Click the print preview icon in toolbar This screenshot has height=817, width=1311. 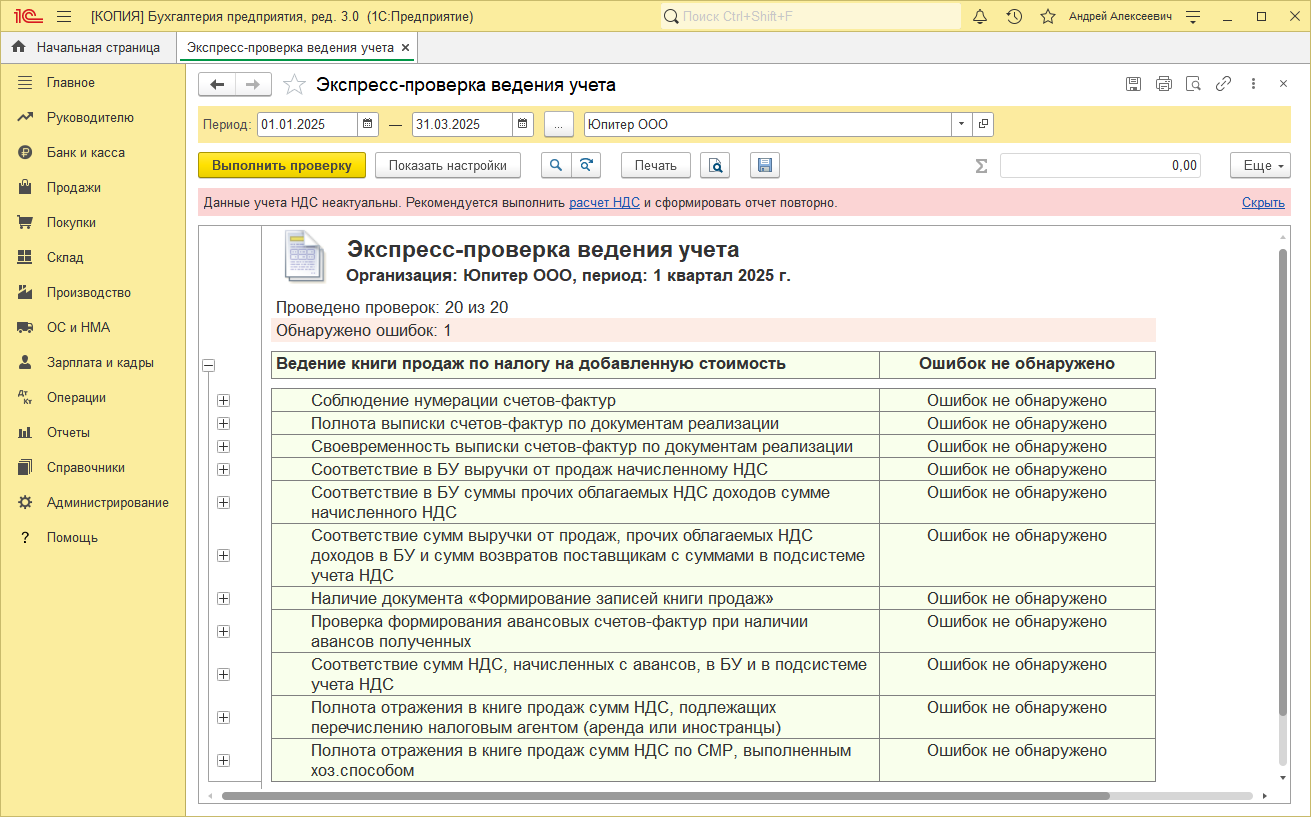715,166
